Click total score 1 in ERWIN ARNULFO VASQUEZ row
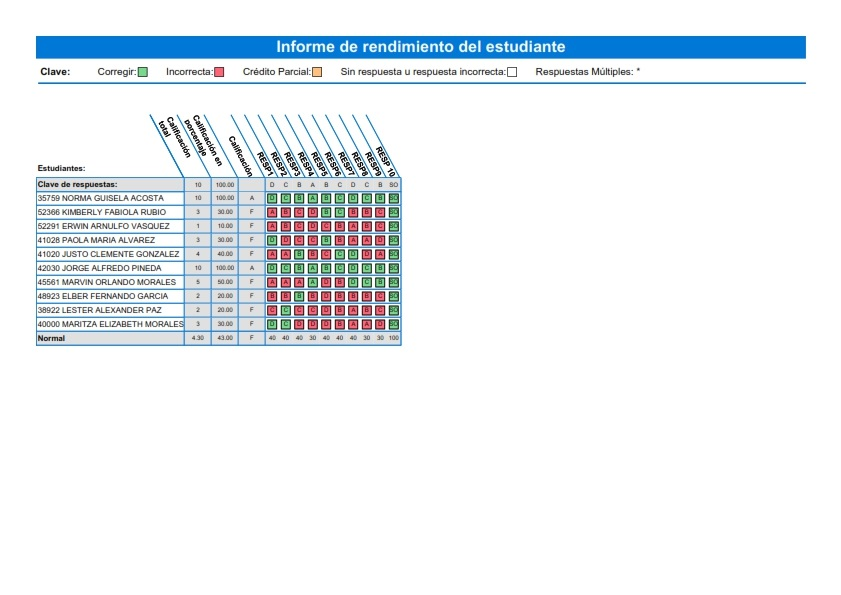The width and height of the screenshot is (841, 595). click(198, 226)
